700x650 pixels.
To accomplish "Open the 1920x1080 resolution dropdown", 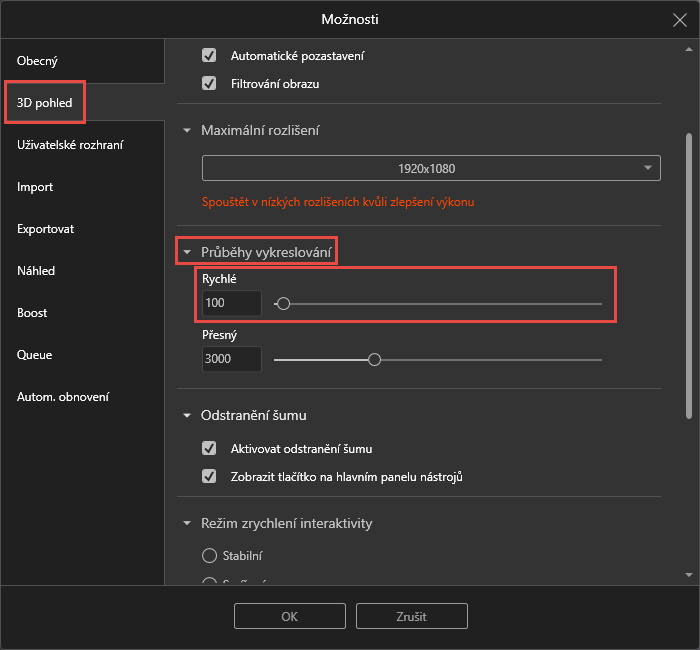I will pos(431,168).
